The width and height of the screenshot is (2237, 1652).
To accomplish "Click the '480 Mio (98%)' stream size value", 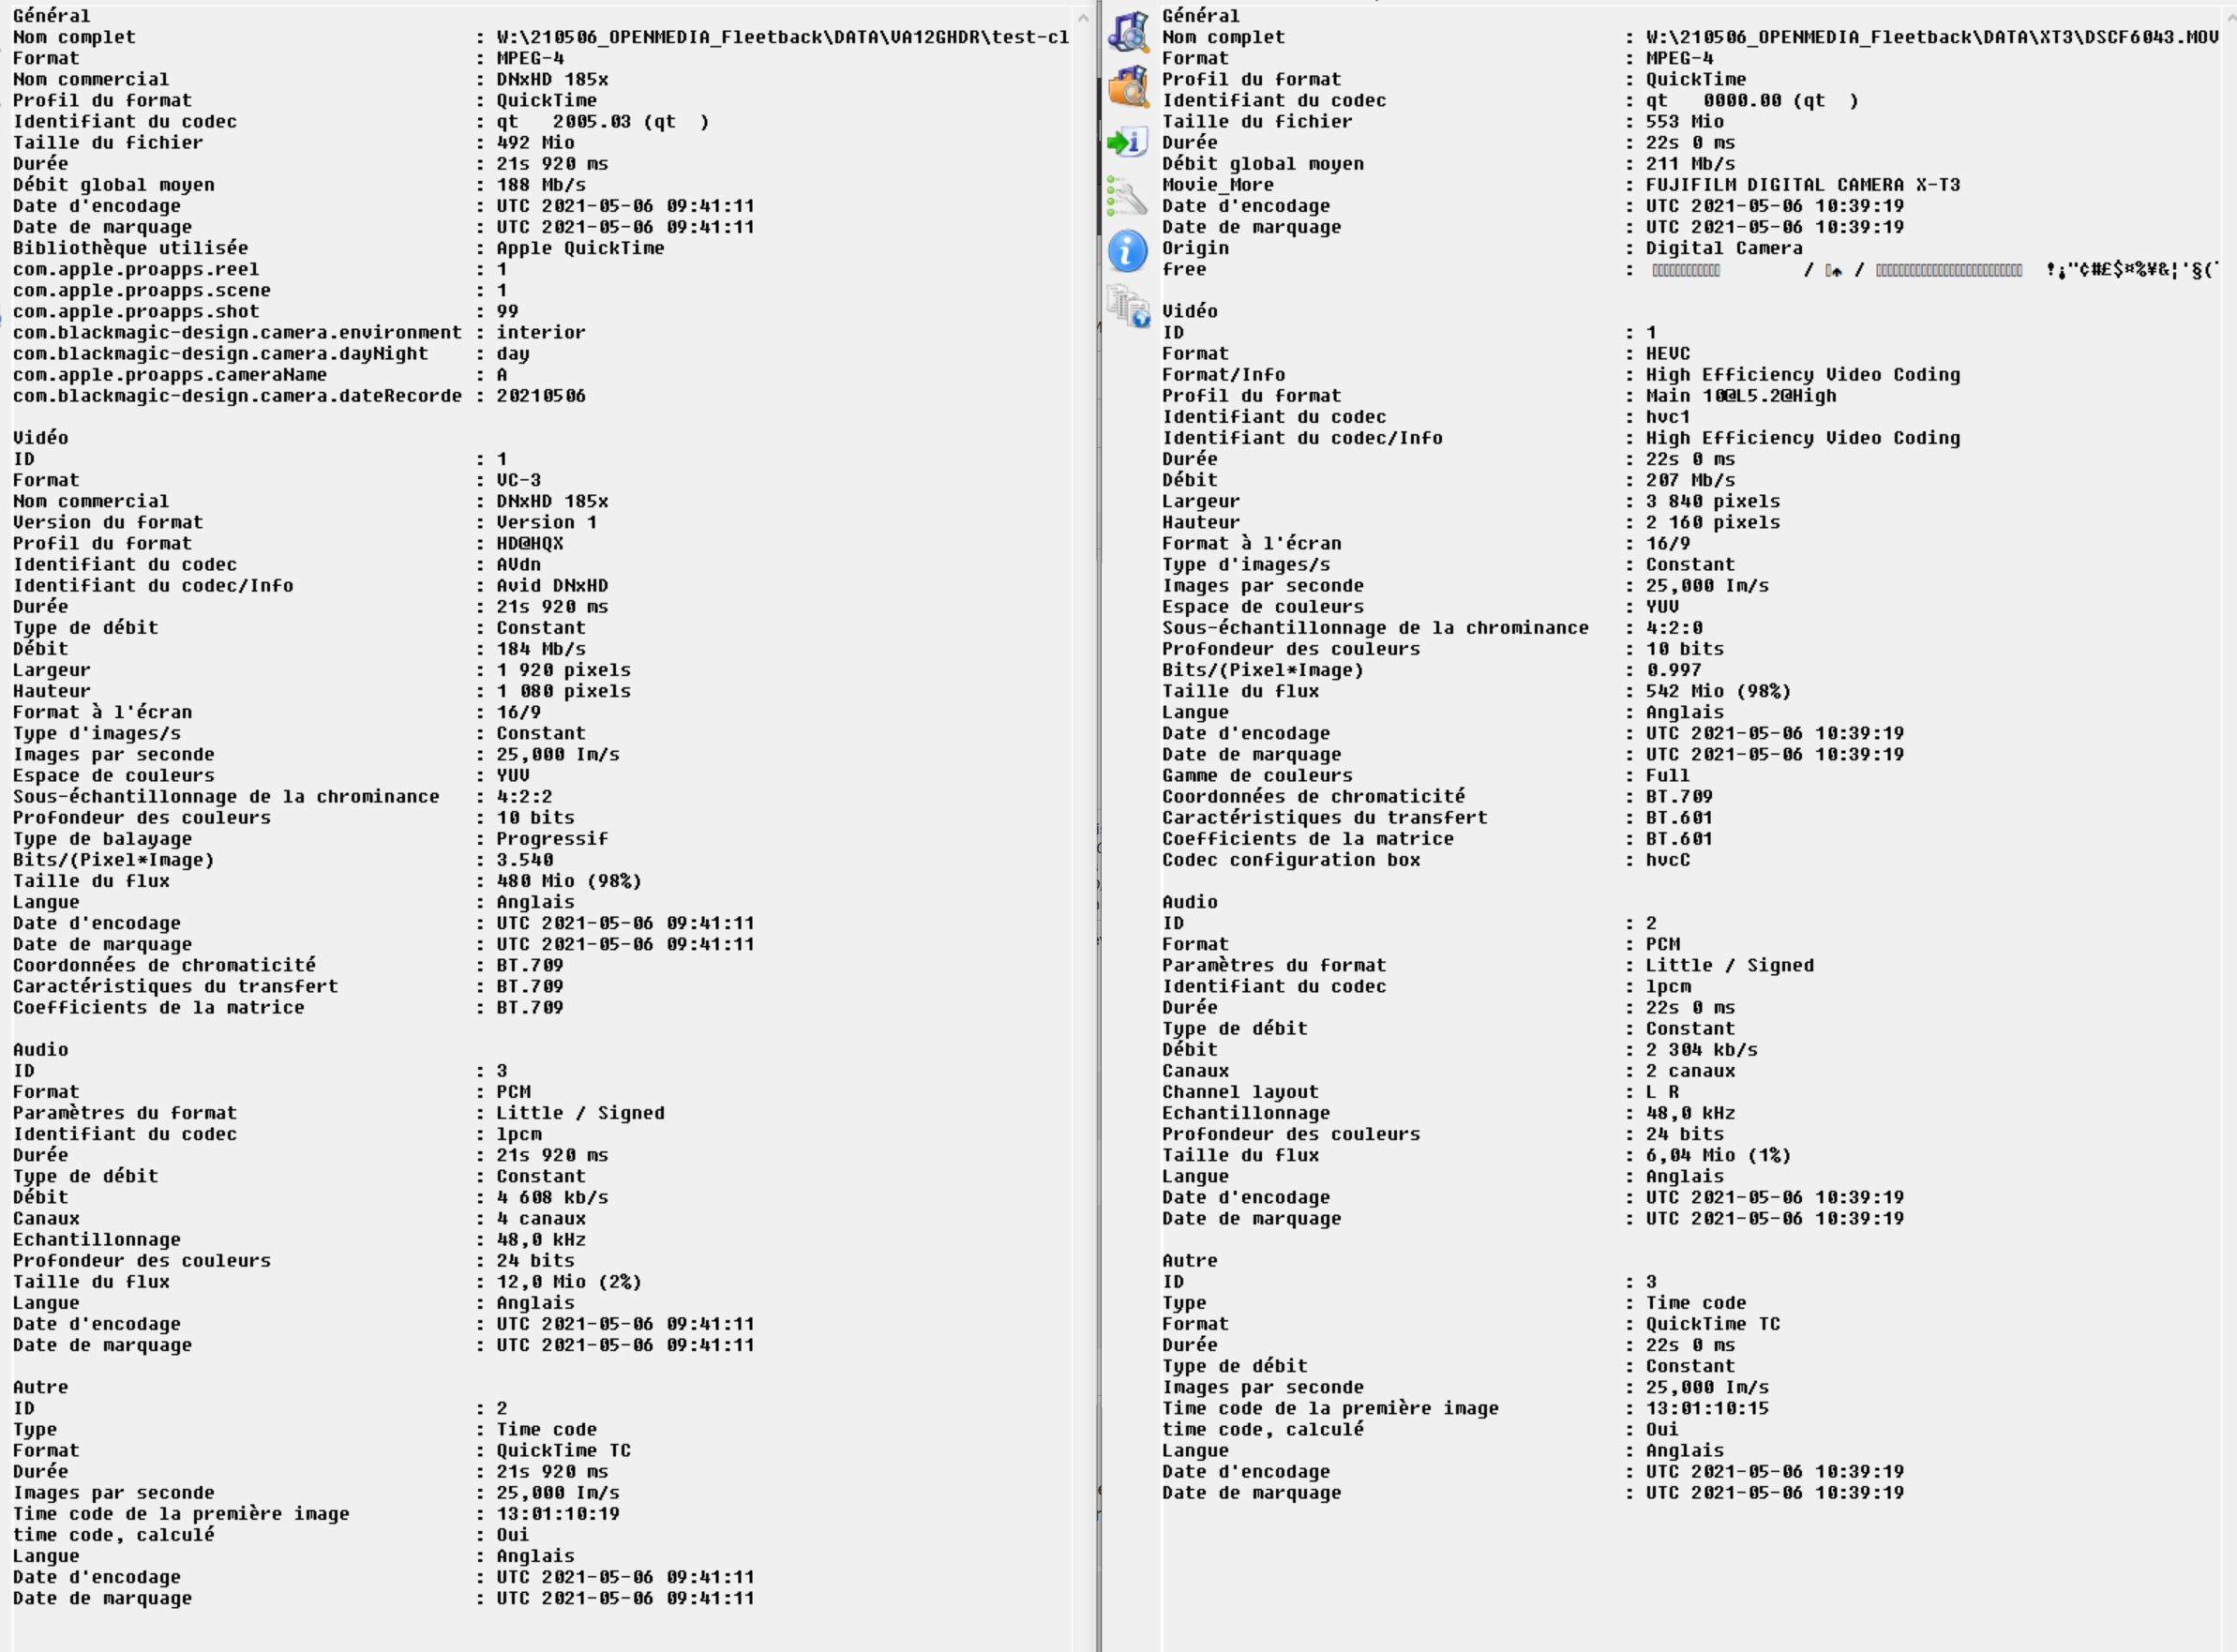I will pyautogui.click(x=570, y=881).
